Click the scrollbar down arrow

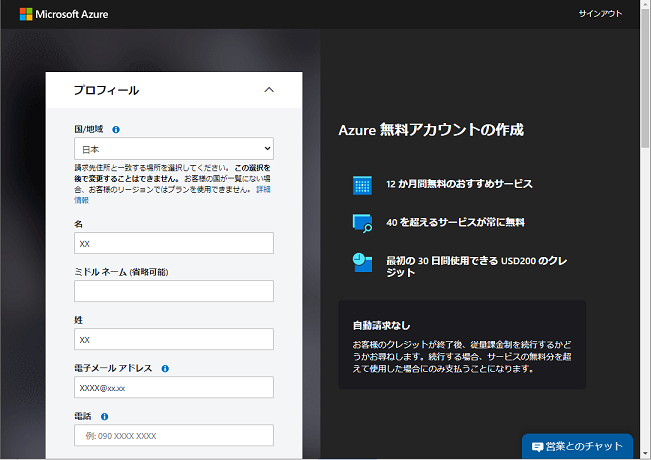645,455
